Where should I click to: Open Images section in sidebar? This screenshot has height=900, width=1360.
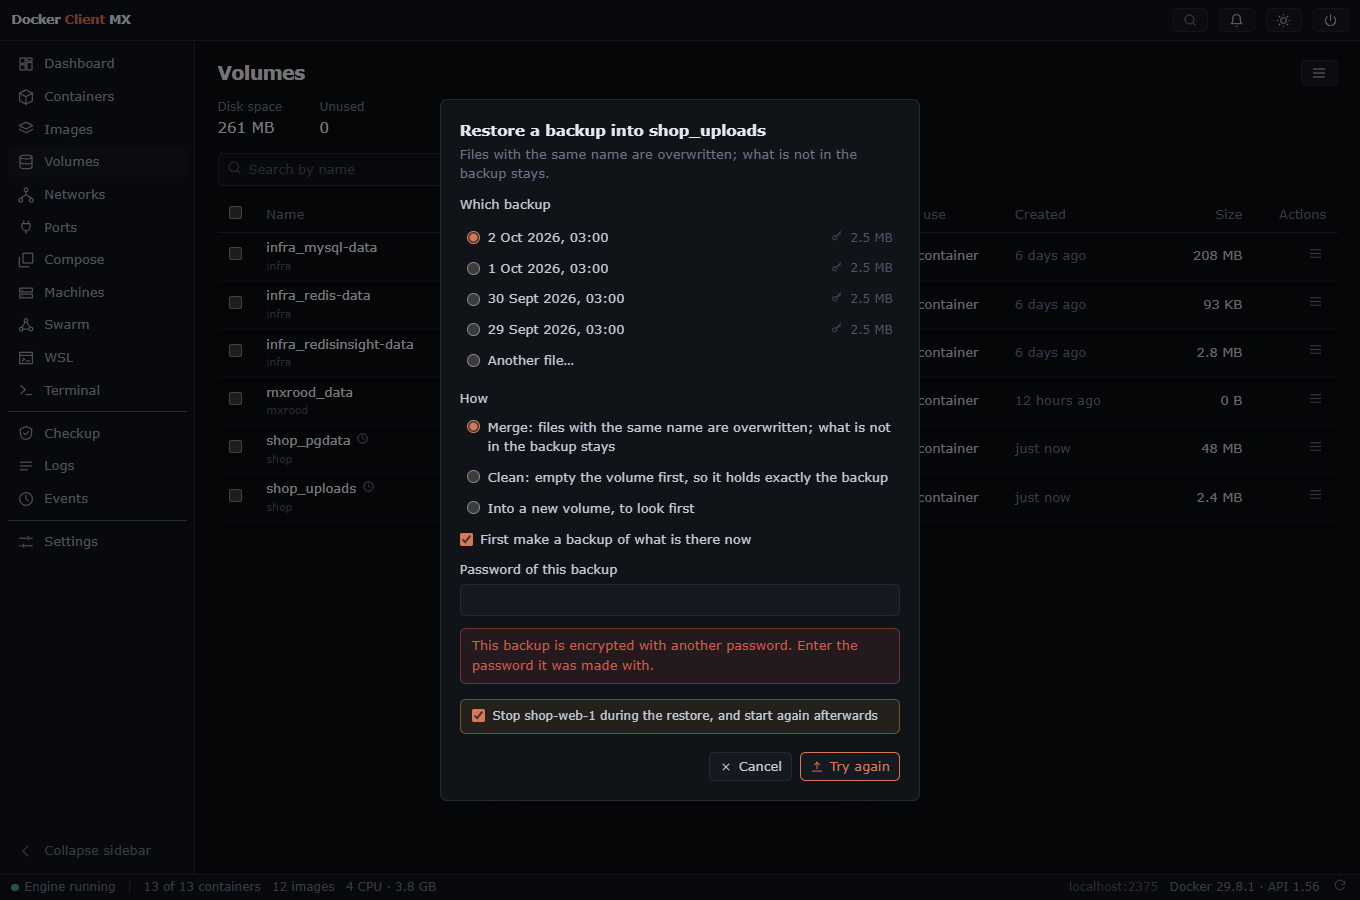tap(97, 129)
